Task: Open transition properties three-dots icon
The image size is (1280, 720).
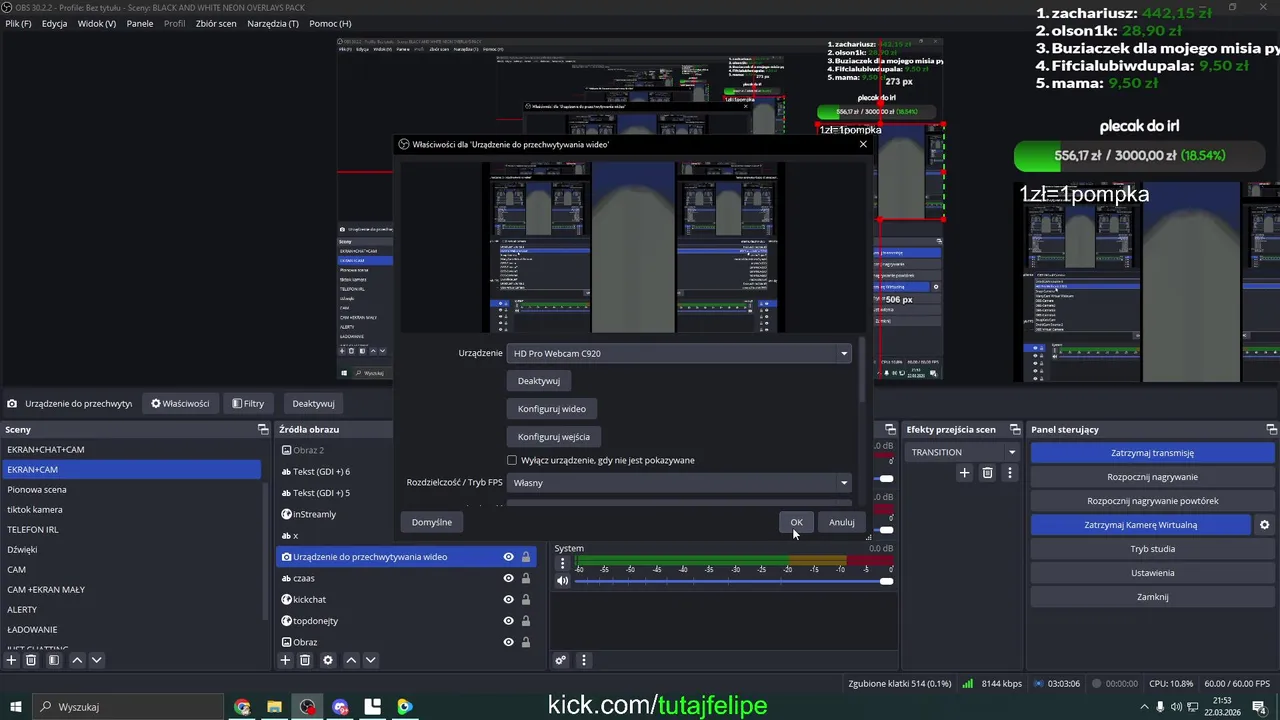Action: click(x=1010, y=473)
